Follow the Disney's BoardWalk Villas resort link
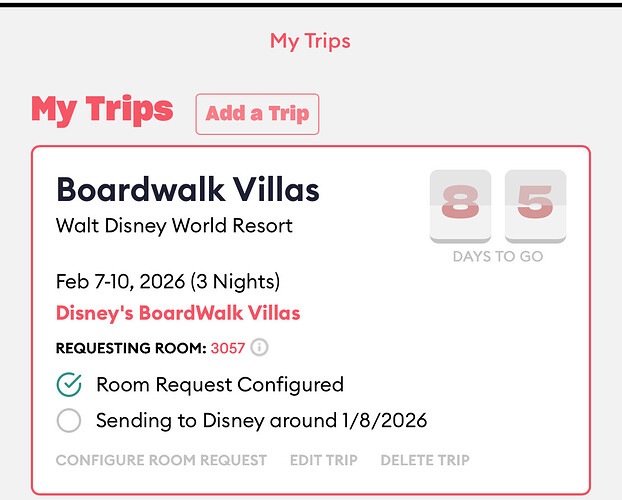 coord(178,313)
